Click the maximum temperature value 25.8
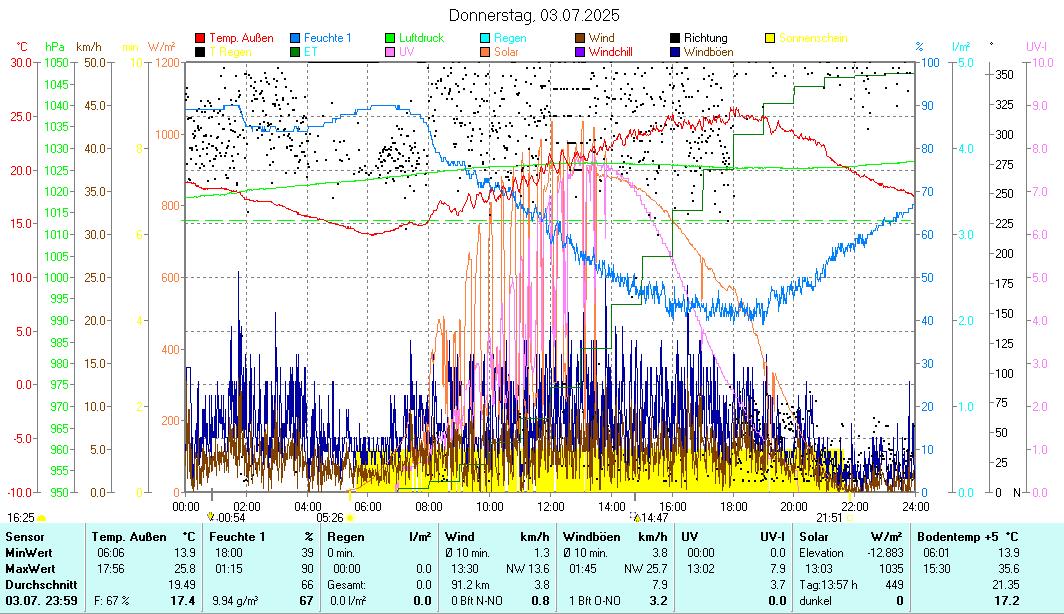1064x614 pixels. (x=185, y=569)
